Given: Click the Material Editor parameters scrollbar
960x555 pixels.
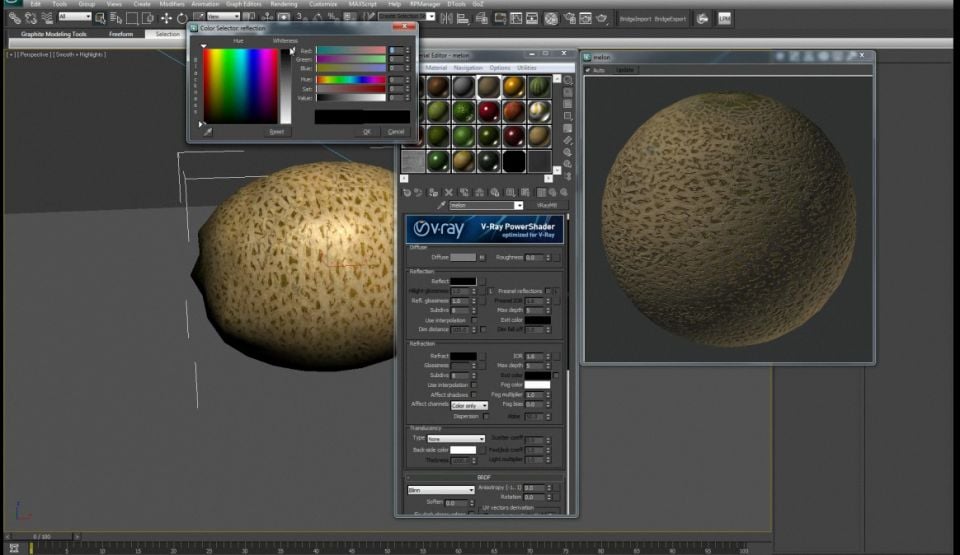Looking at the screenshot, I should [x=569, y=364].
